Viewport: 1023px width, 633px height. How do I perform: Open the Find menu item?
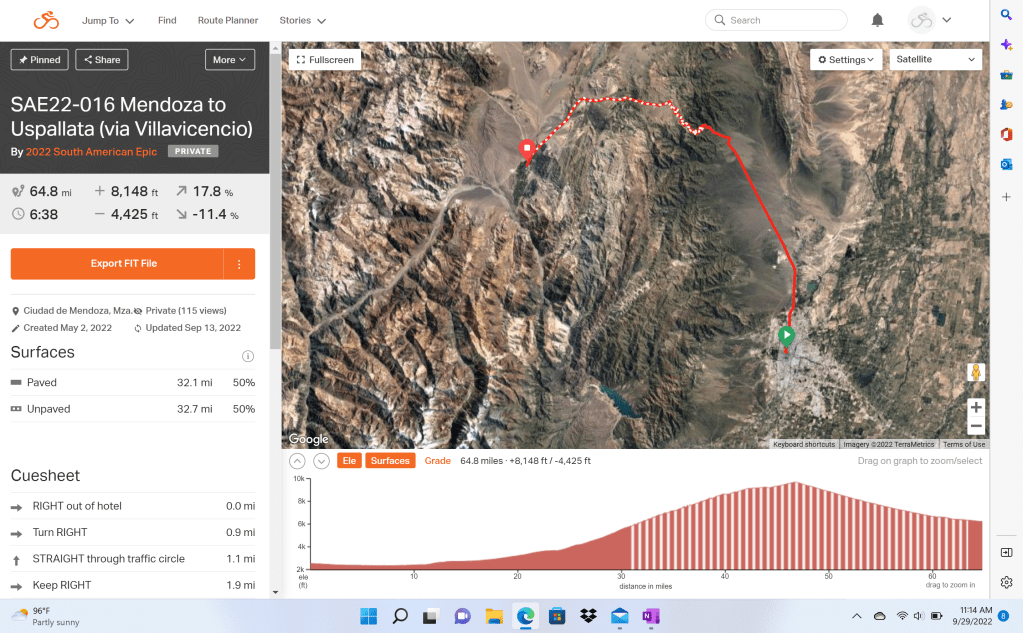167,20
